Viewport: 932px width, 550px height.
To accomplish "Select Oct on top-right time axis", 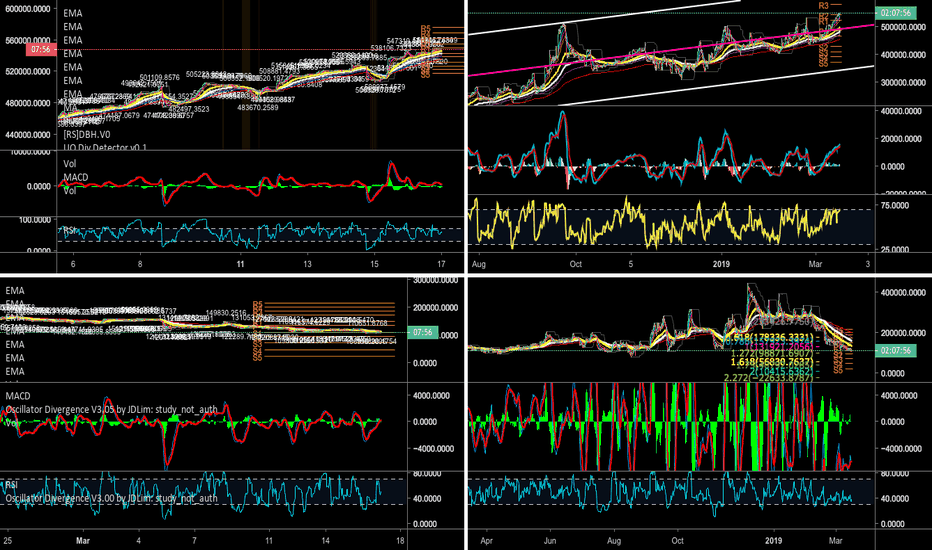I will coord(575,264).
